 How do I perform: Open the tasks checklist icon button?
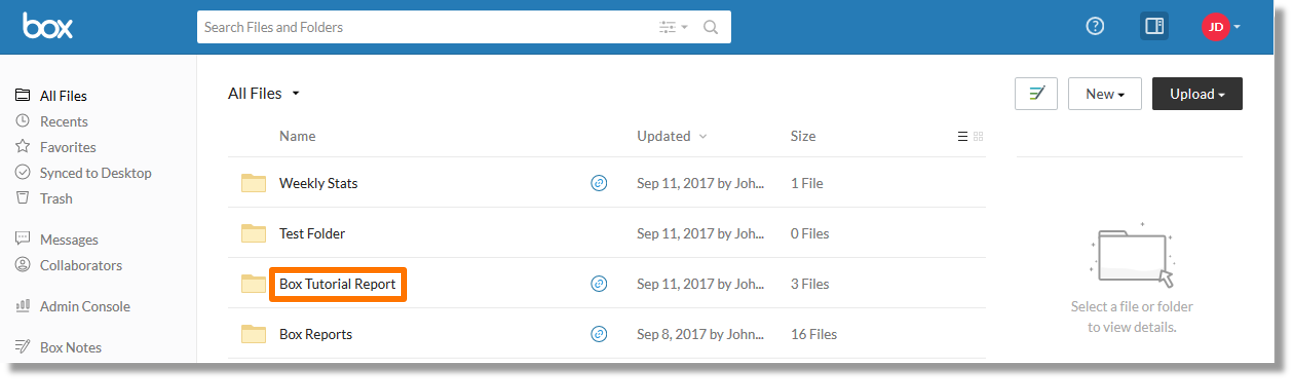click(x=1036, y=94)
